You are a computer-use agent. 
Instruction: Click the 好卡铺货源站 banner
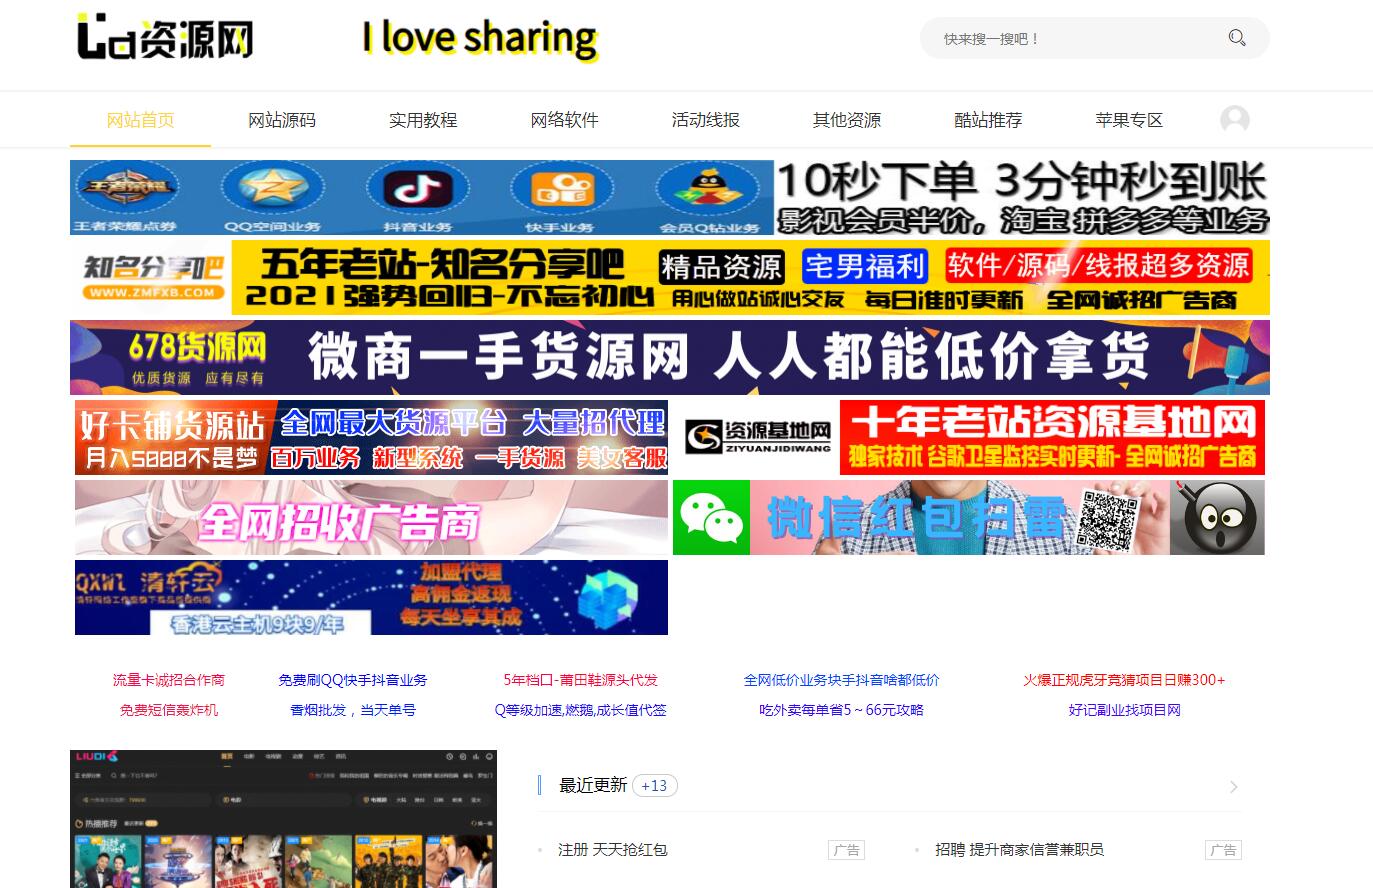[371, 437]
